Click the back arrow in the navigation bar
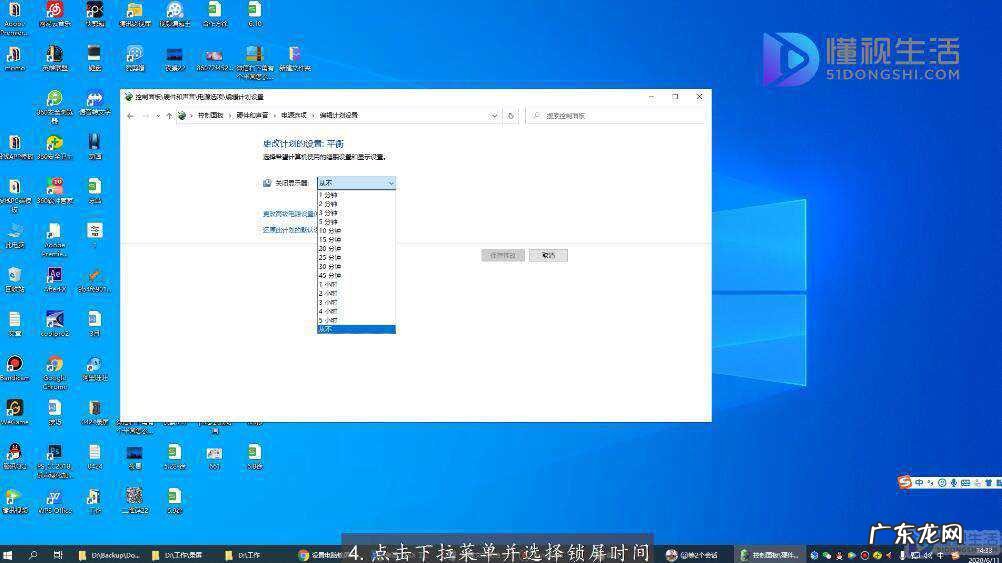 click(131, 116)
